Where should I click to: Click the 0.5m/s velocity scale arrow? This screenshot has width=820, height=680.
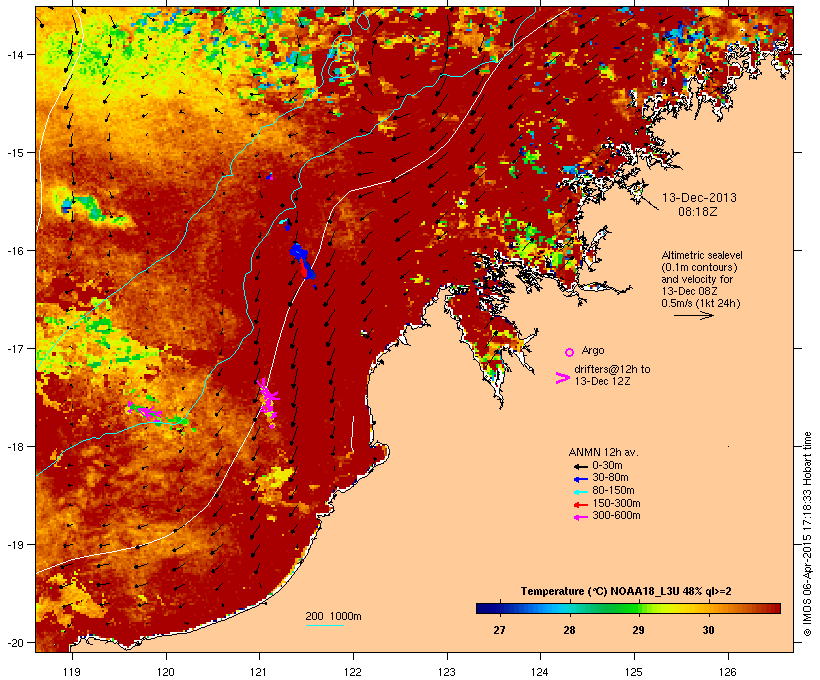click(693, 315)
